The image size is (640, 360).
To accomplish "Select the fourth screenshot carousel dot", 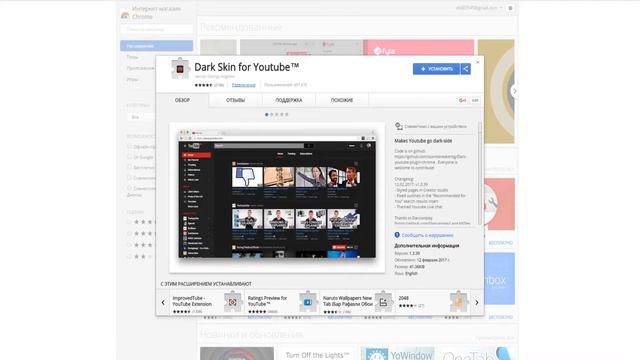I will click(282, 115).
